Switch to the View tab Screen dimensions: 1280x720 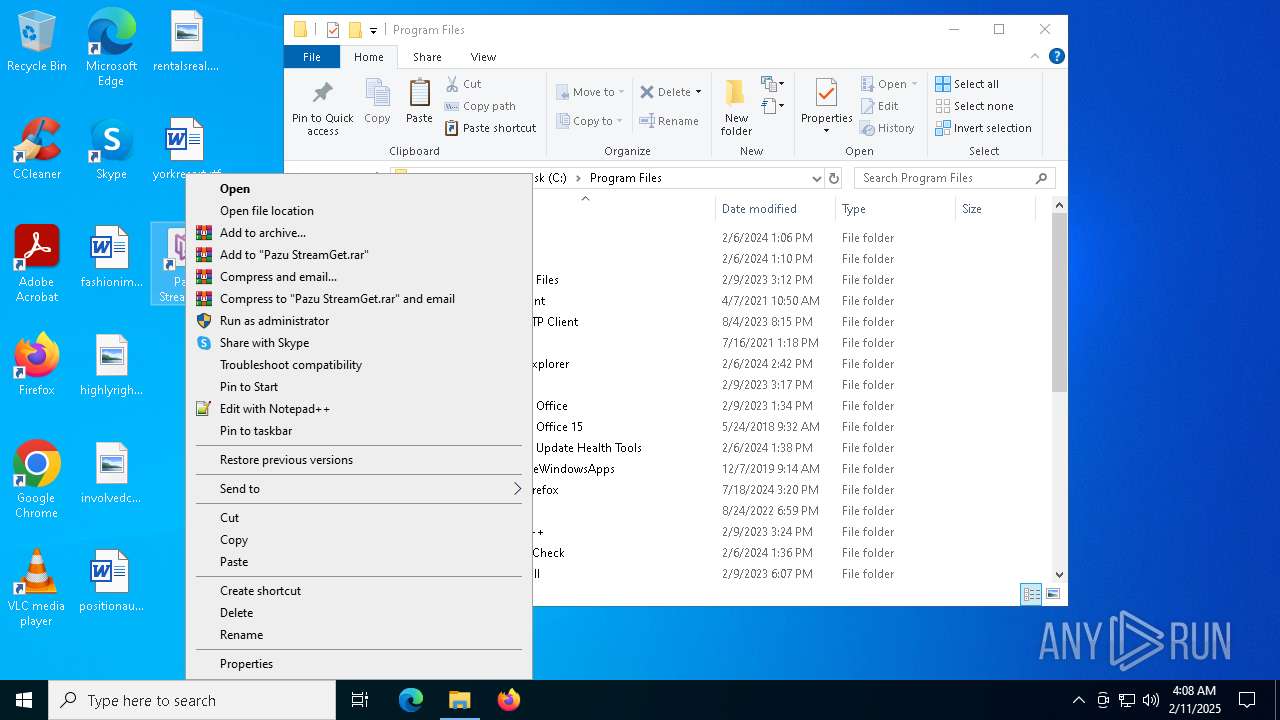pyautogui.click(x=483, y=57)
